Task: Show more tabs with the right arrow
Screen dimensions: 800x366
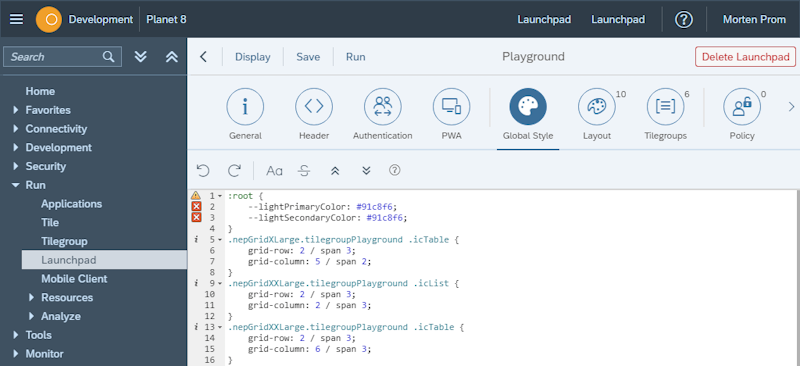Action: [x=791, y=107]
